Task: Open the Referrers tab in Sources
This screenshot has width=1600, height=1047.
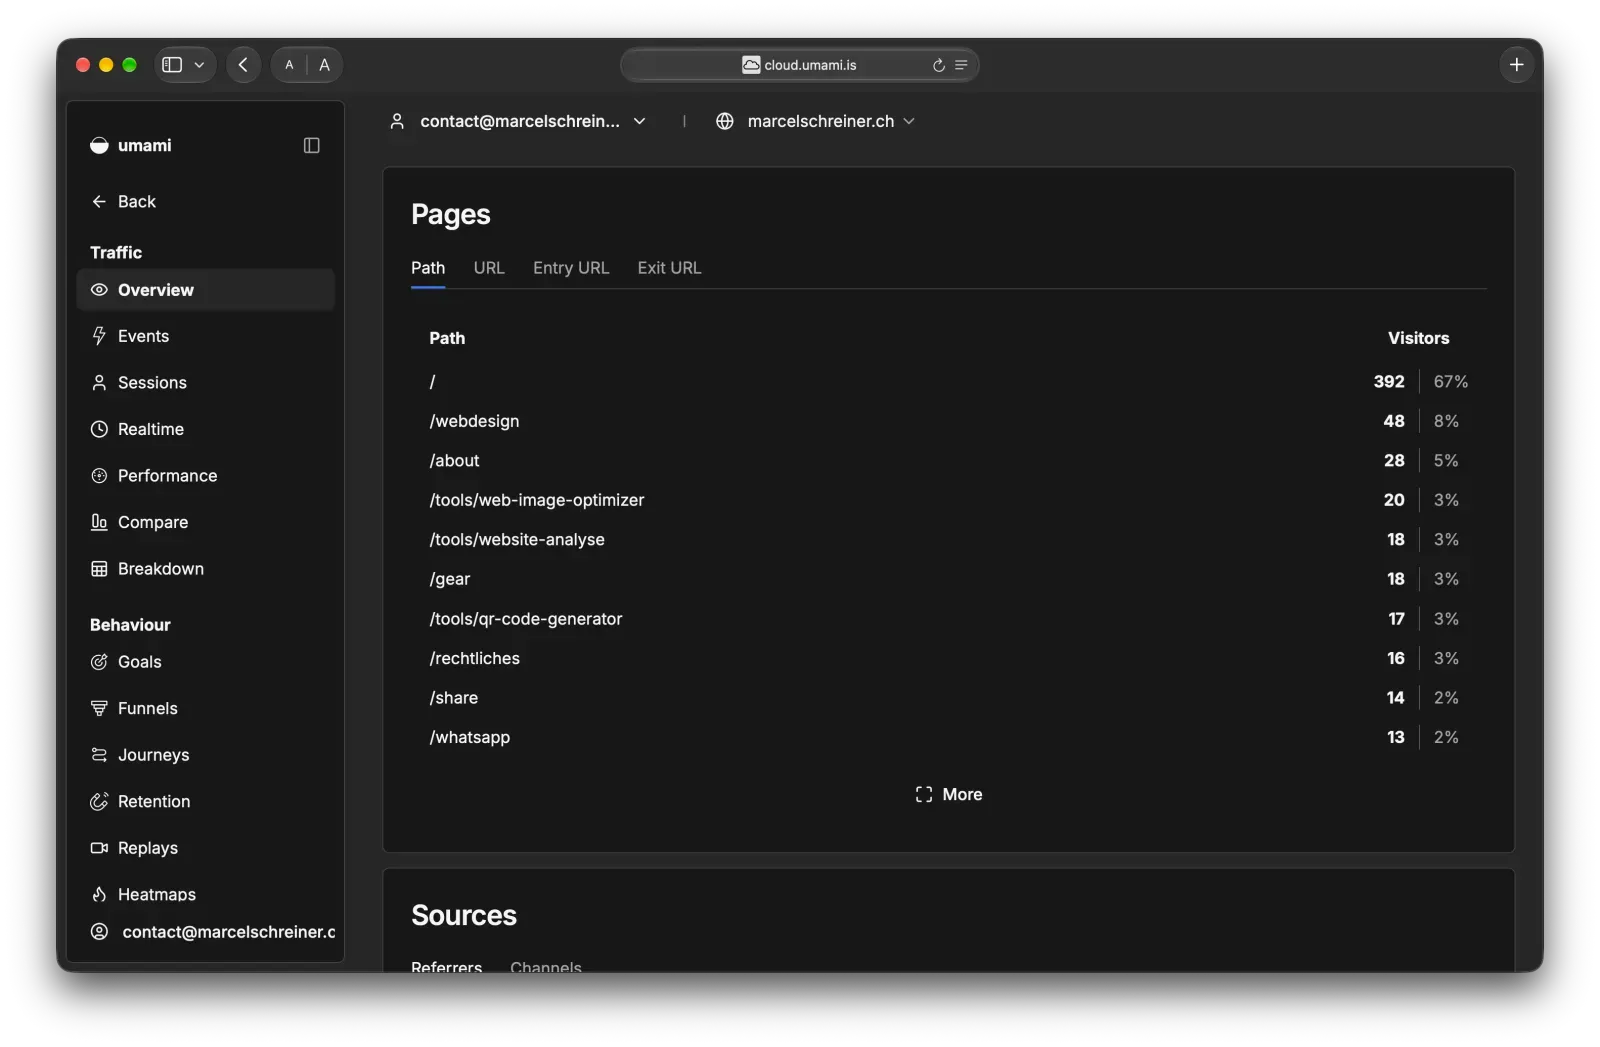Action: [446, 967]
